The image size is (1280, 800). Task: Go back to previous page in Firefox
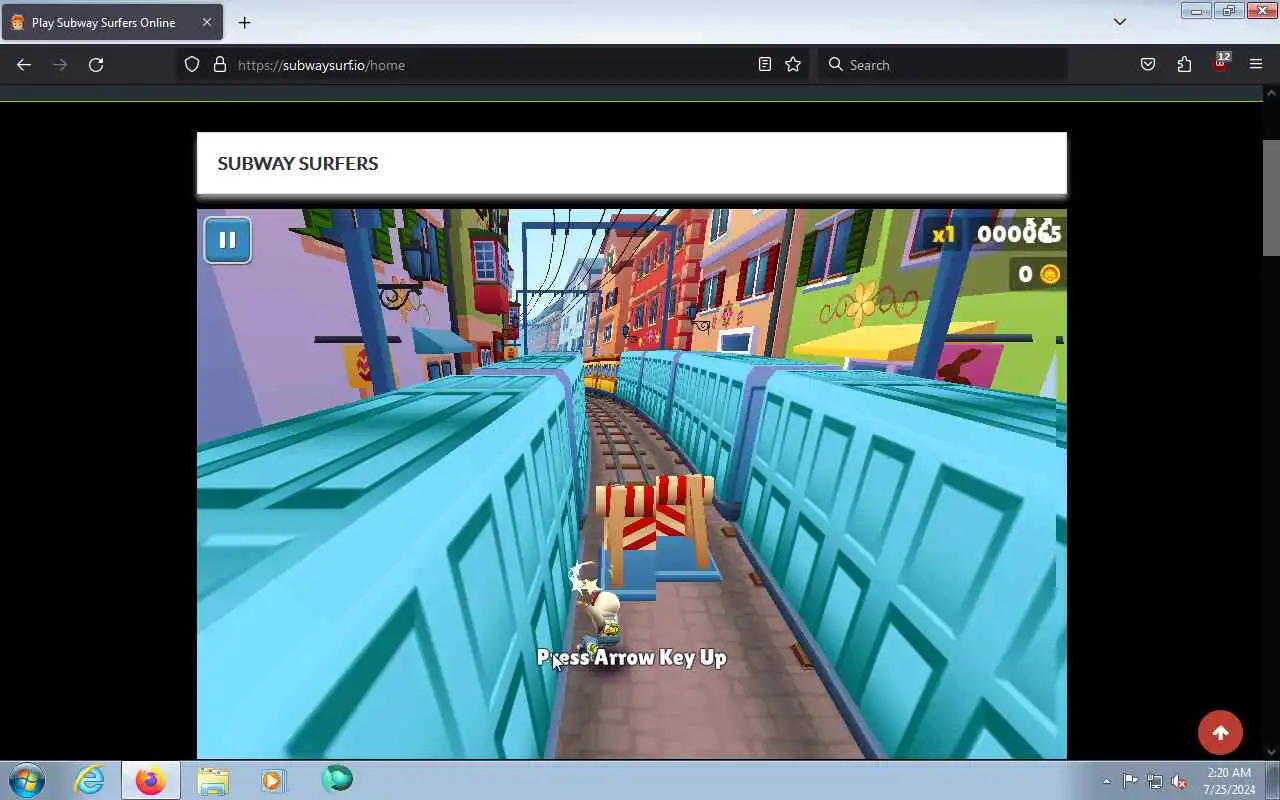[24, 64]
